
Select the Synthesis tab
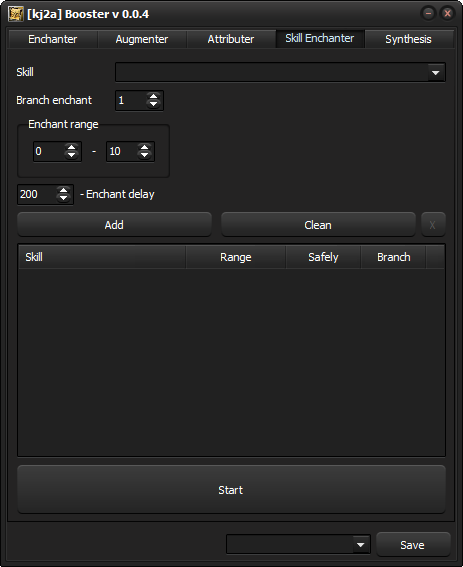coord(408,39)
